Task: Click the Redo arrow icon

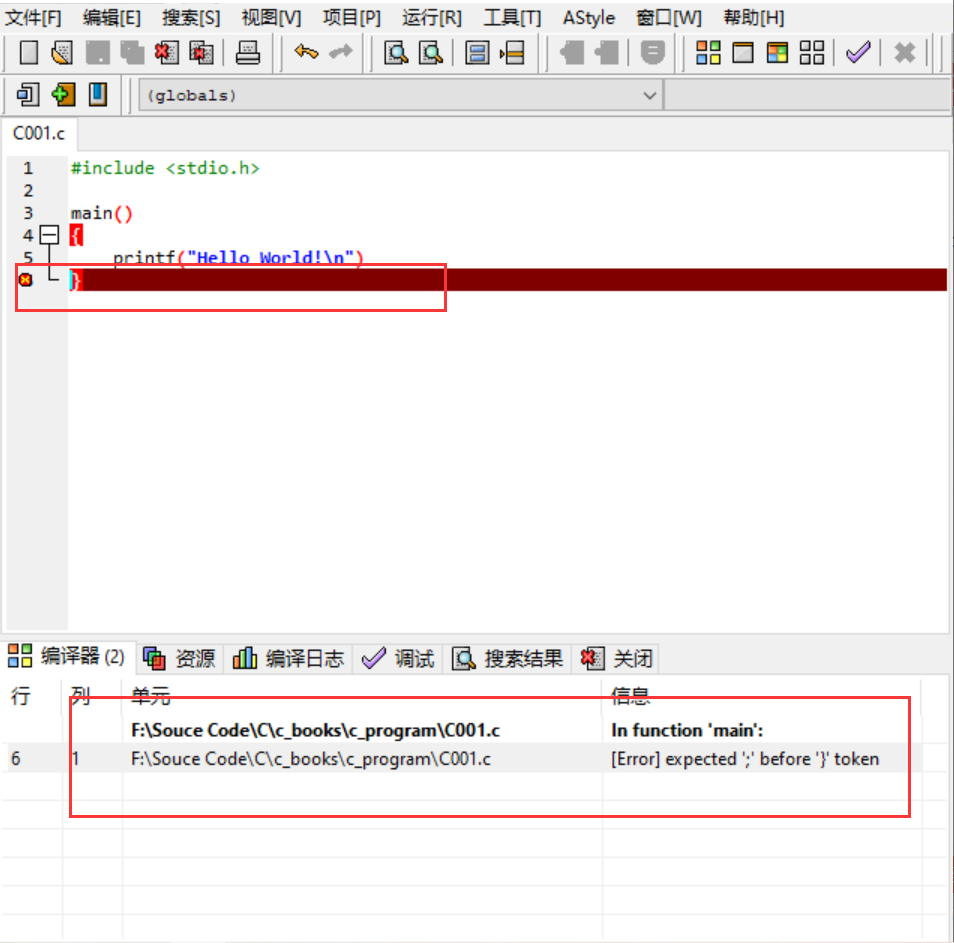Action: [x=341, y=52]
